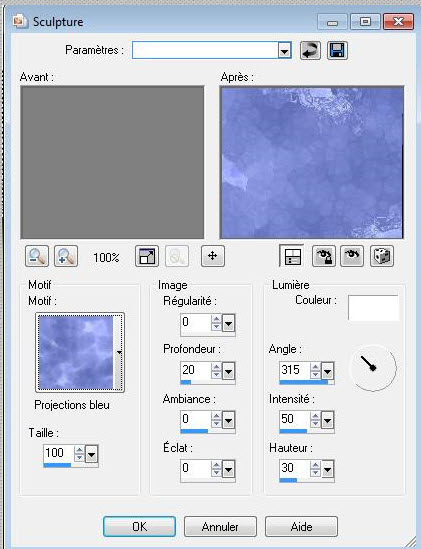The width and height of the screenshot is (421, 549).
Task: Click the fit preview to window icon
Action: [x=147, y=256]
